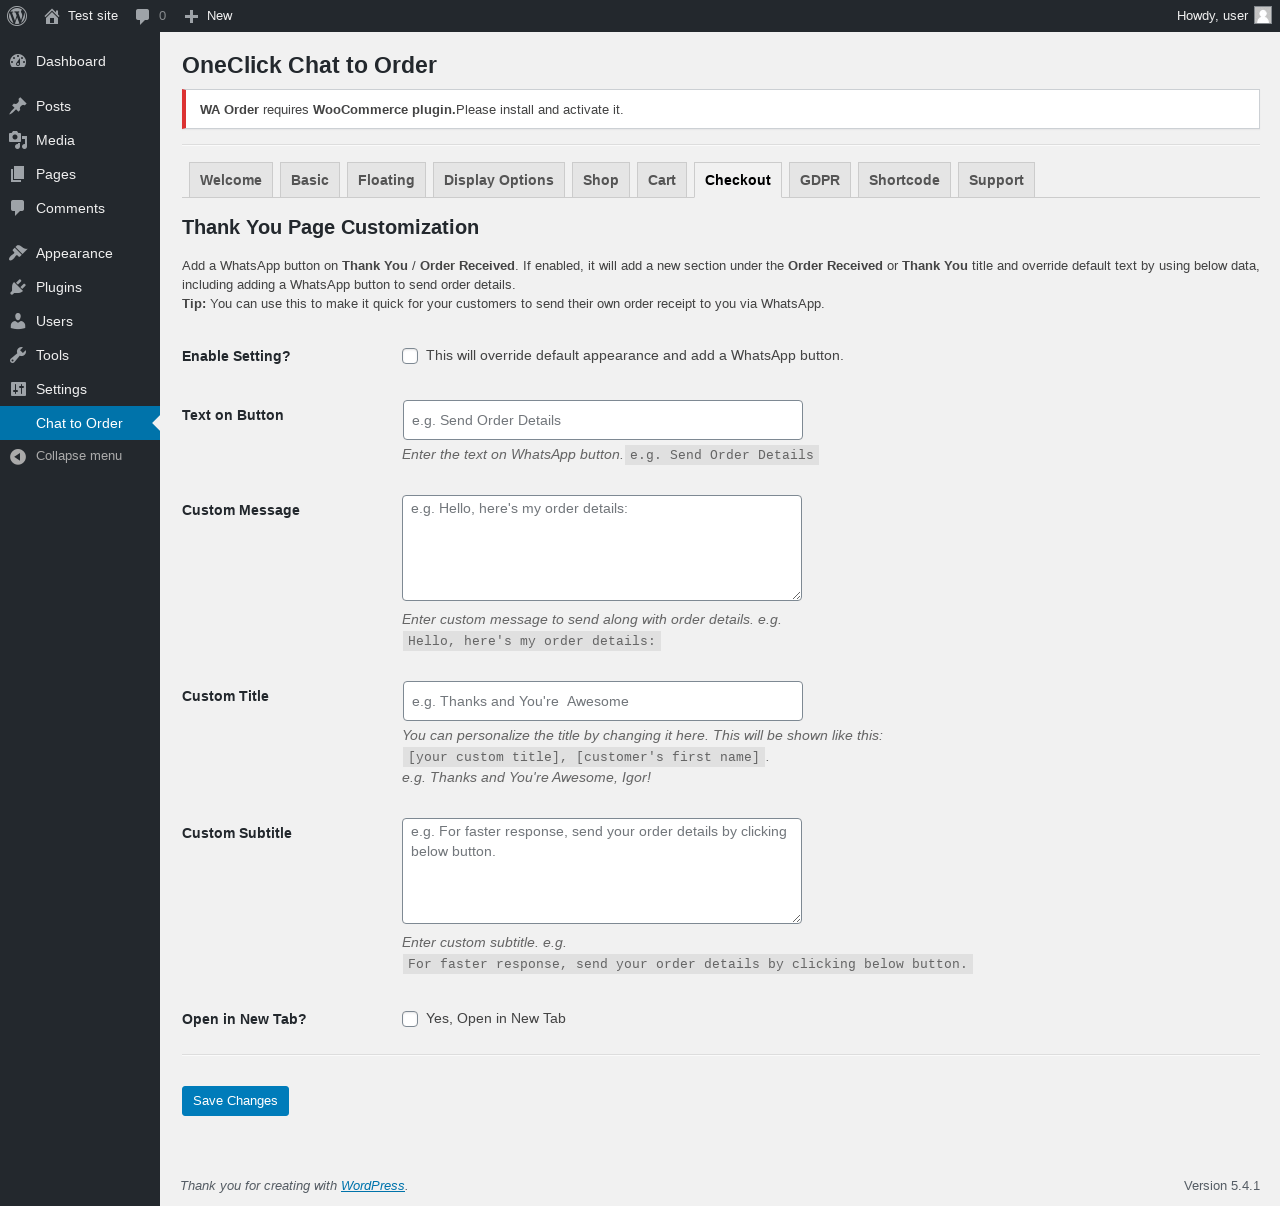Switch to the Welcome tab
Screen dimensions: 1280x1206
click(231, 180)
